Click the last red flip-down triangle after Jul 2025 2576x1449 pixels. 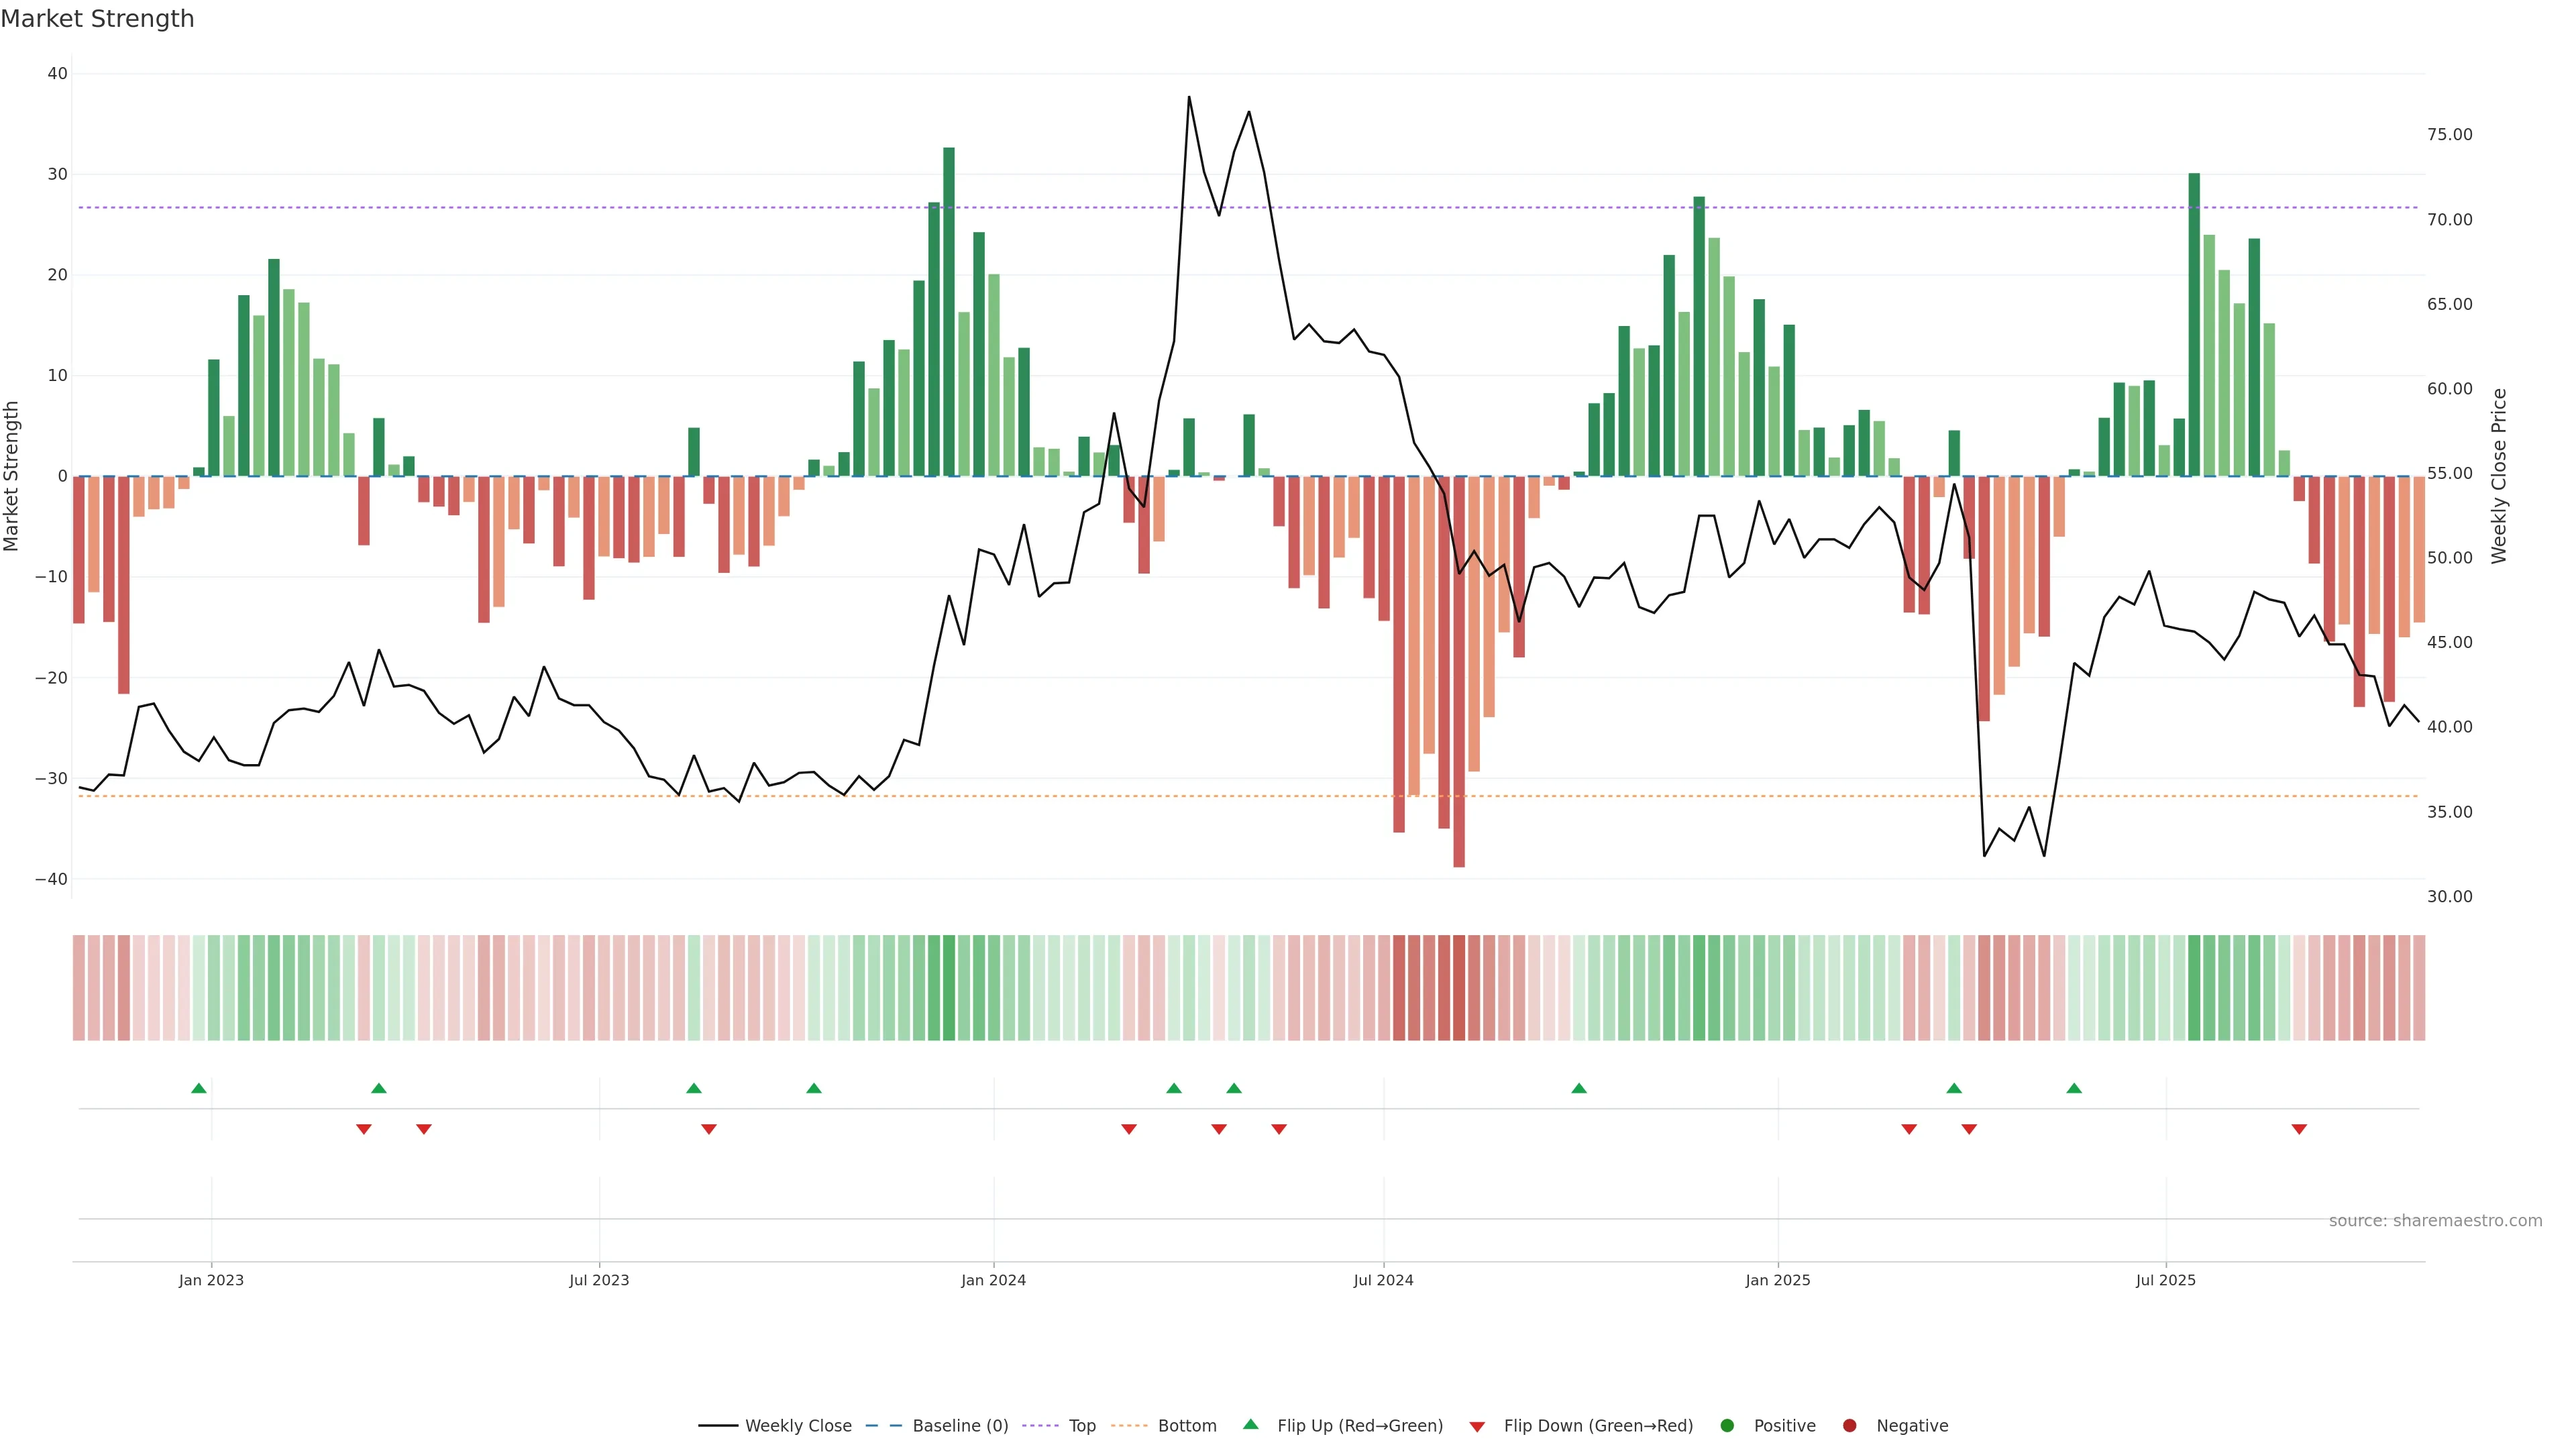coord(2299,1129)
